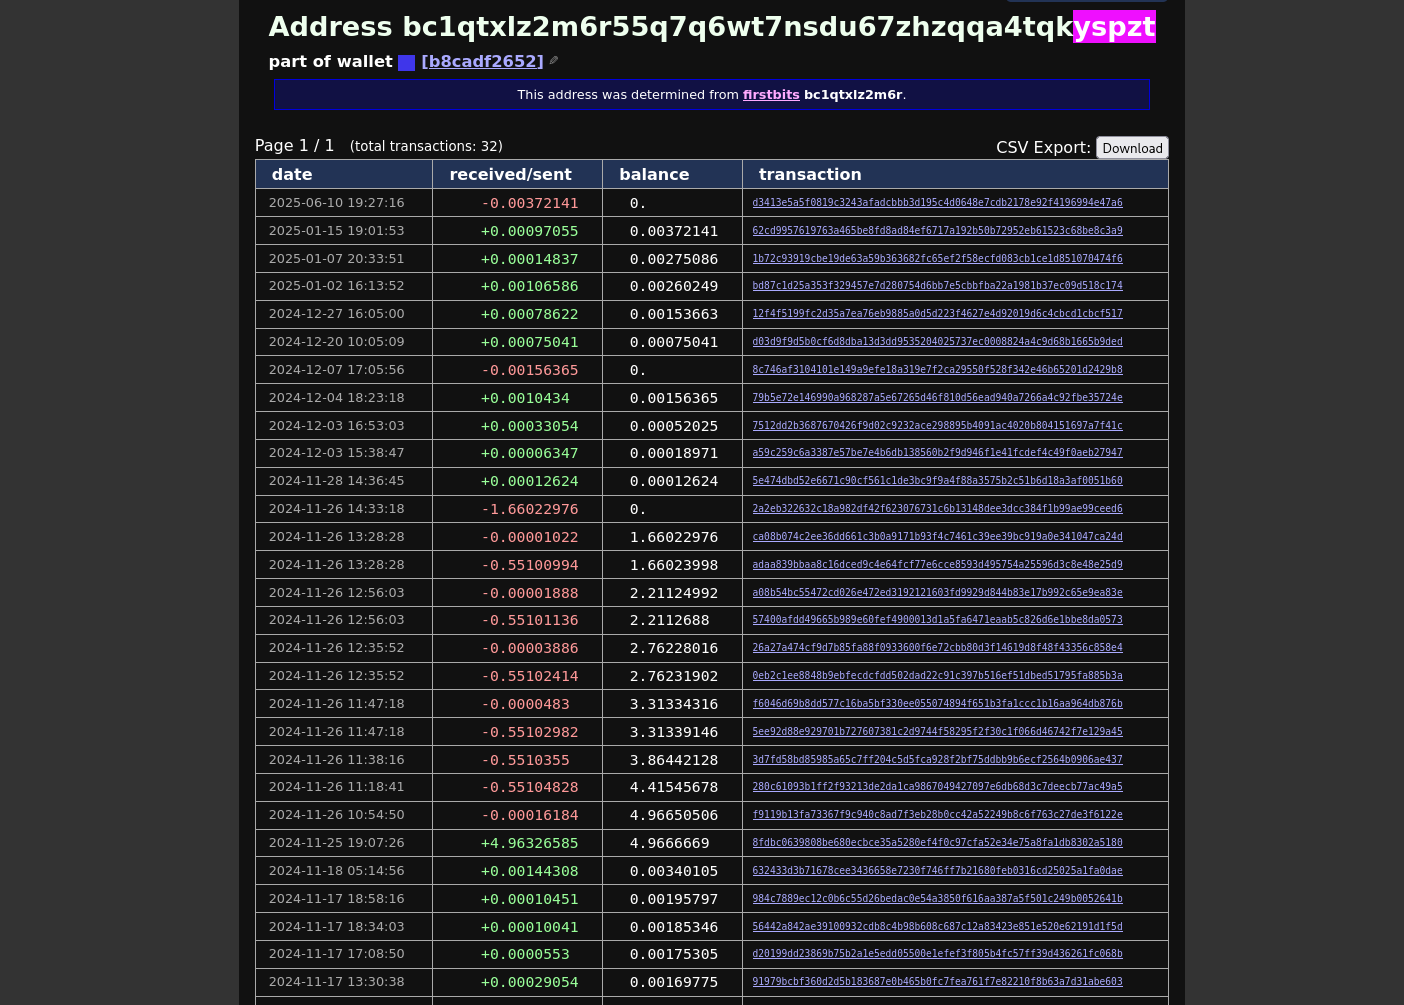The width and height of the screenshot is (1404, 1005).
Task: Open transaction 1b72c93919cbe…
Action: tap(937, 259)
